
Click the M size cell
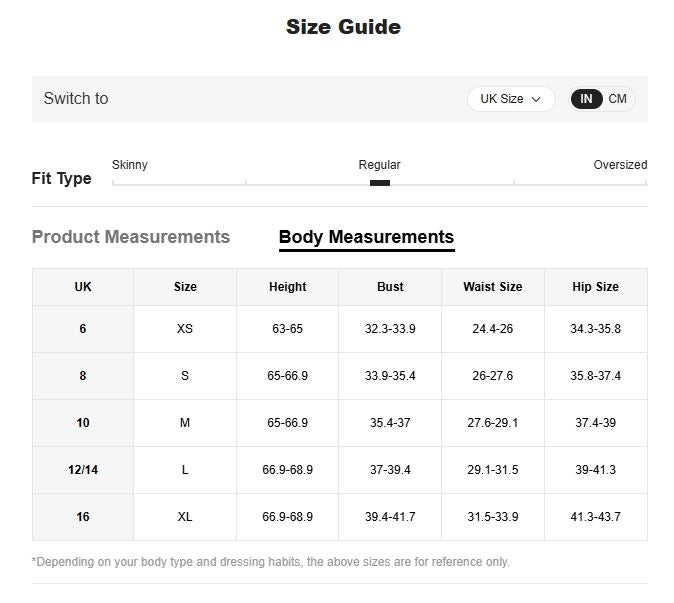coord(185,423)
